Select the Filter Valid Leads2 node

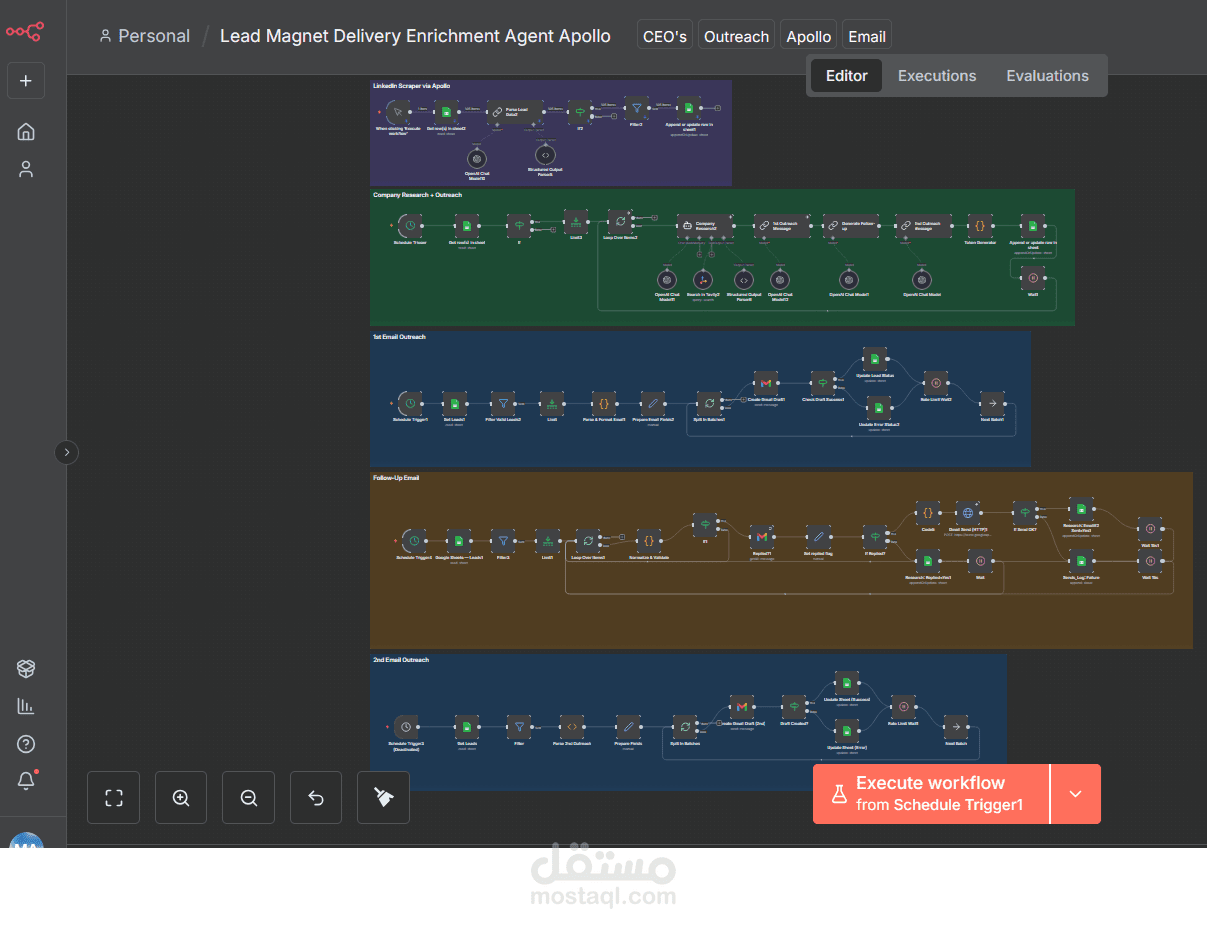503,403
